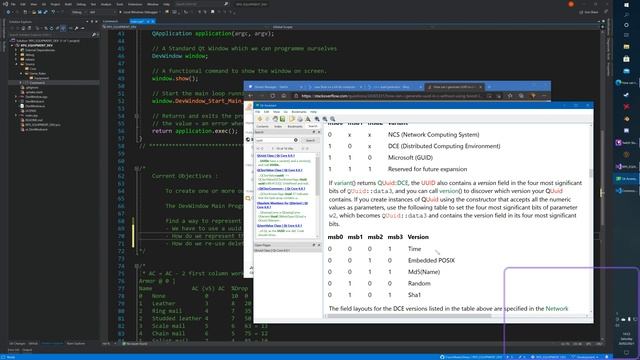The height and width of the screenshot is (360, 640).
Task: Open Windows search from taskbar
Action: tap(627, 15)
